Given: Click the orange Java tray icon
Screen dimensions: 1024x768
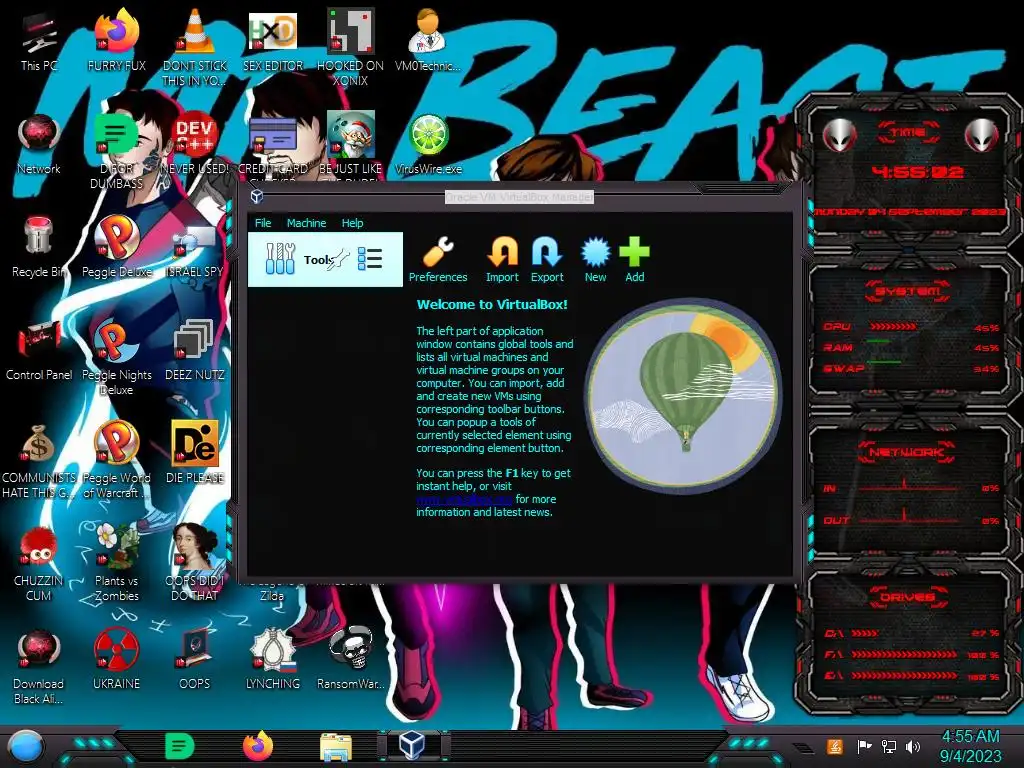Looking at the screenshot, I should [x=834, y=746].
